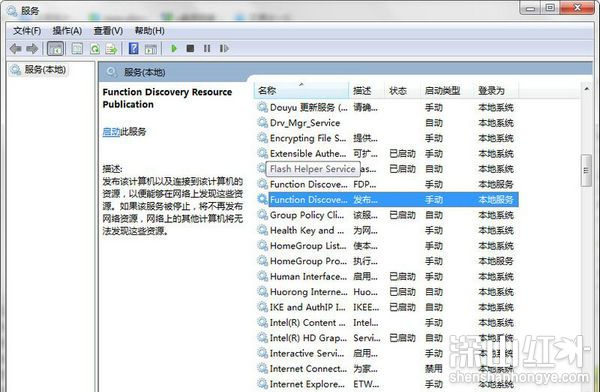Screen dimensions: 600x392
Task: Maximize the 服务 window
Action: pos(550,8)
